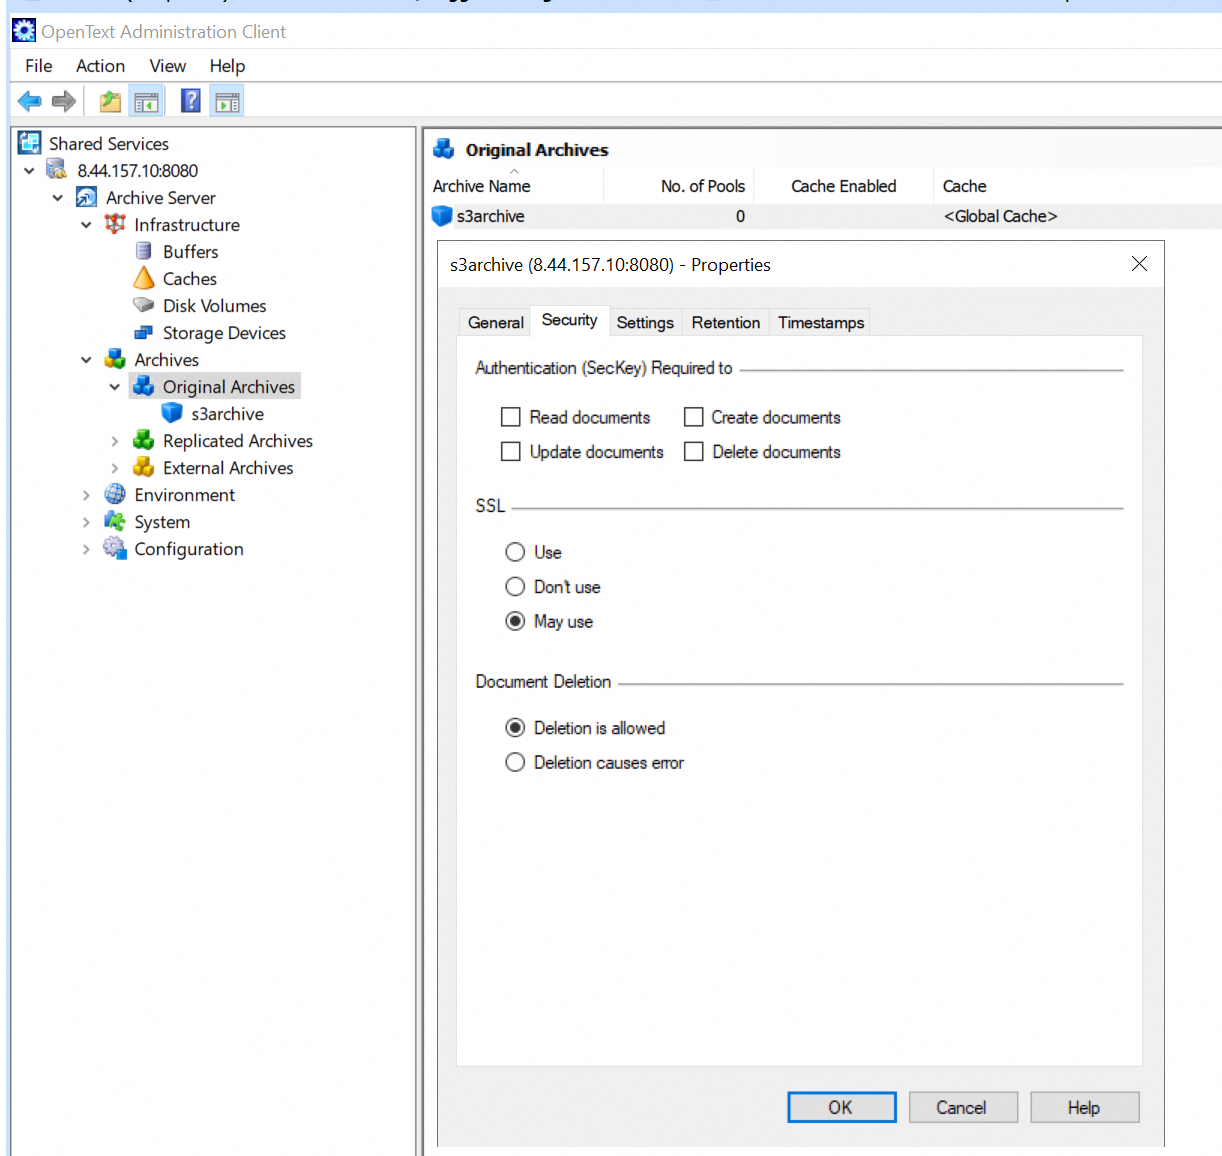Viewport: 1222px width, 1156px height.
Task: Collapse the Infrastructure node
Action: pos(86,225)
